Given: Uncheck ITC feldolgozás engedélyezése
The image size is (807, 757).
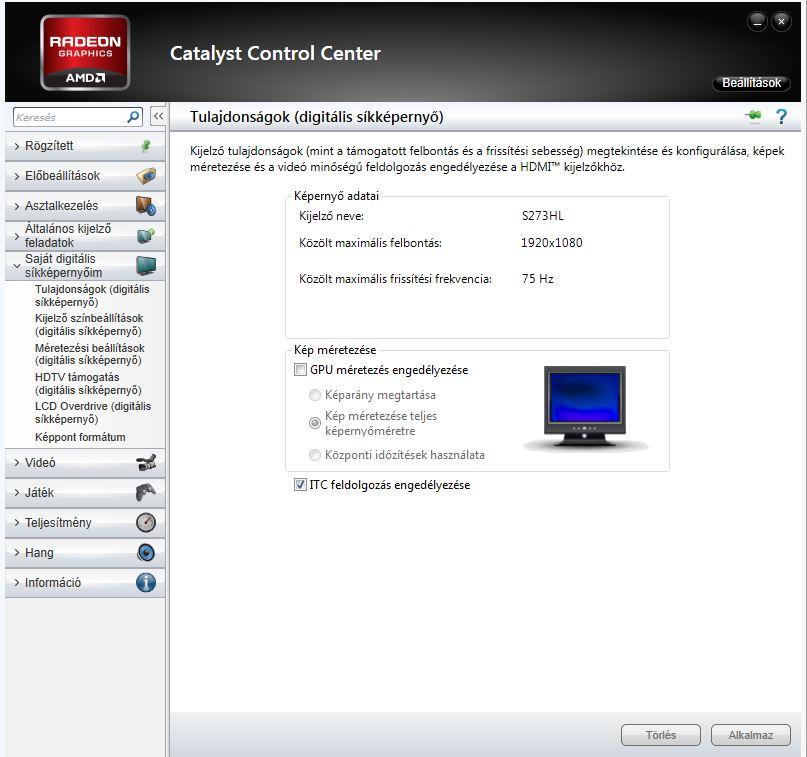Looking at the screenshot, I should point(300,484).
